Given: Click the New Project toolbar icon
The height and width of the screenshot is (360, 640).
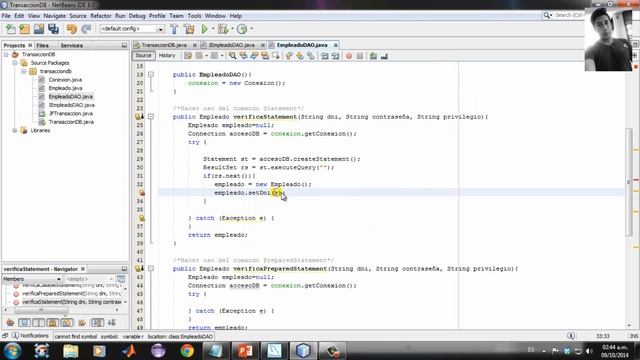Looking at the screenshot, I should coord(24,29).
